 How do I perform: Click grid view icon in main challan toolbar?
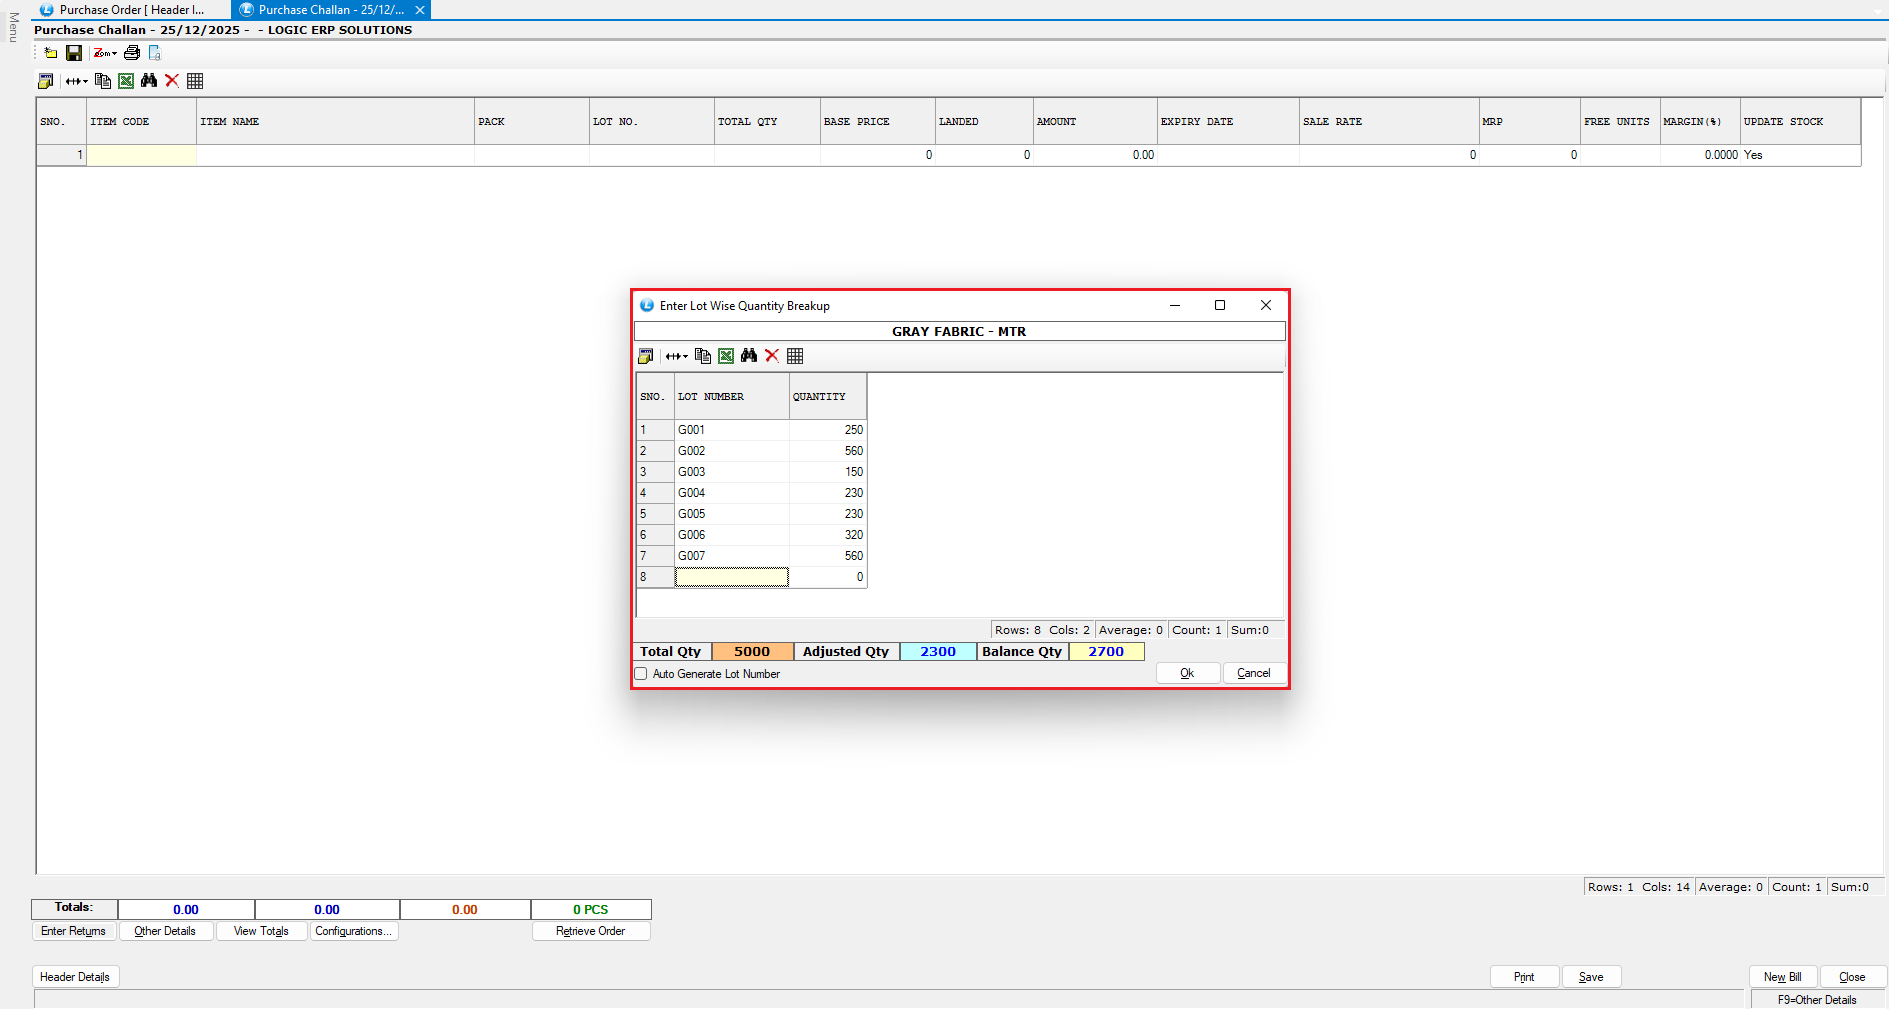tap(195, 81)
